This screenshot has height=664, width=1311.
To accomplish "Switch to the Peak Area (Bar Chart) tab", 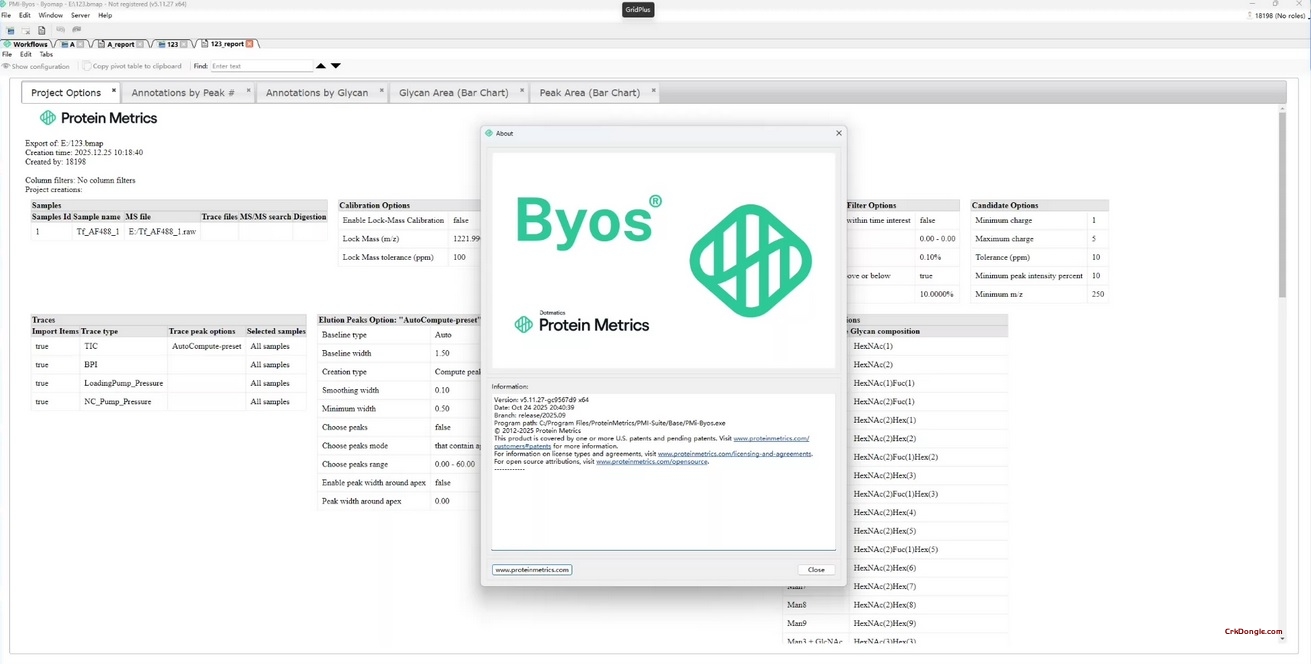I will [589, 93].
